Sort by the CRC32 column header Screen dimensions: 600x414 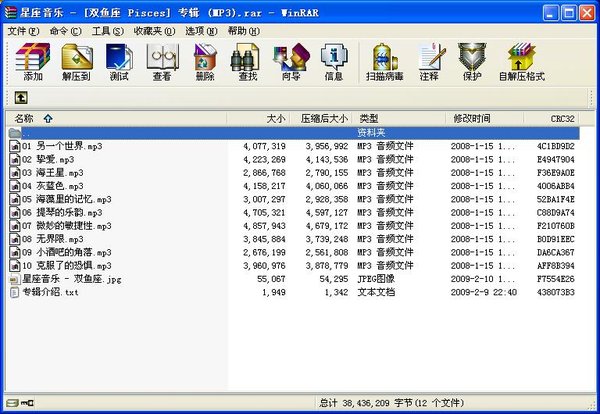[551, 119]
